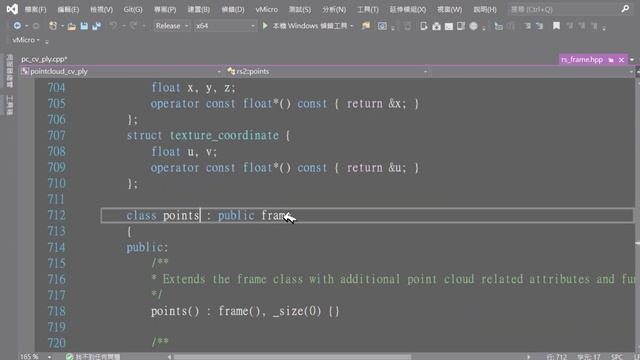This screenshot has width=640, height=360.
Task: Click line number 712 in the gutter
Action: point(56,216)
